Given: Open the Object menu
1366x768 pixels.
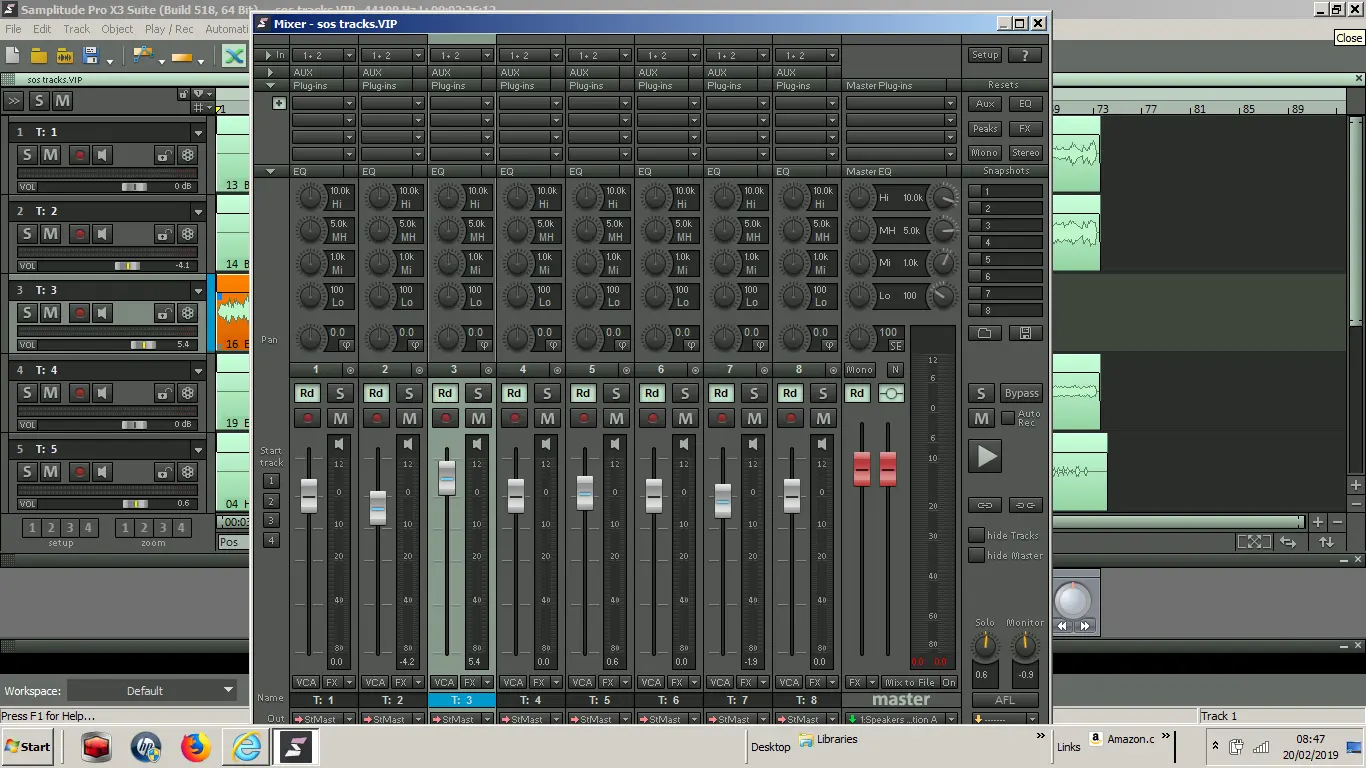Looking at the screenshot, I should (x=117, y=29).
